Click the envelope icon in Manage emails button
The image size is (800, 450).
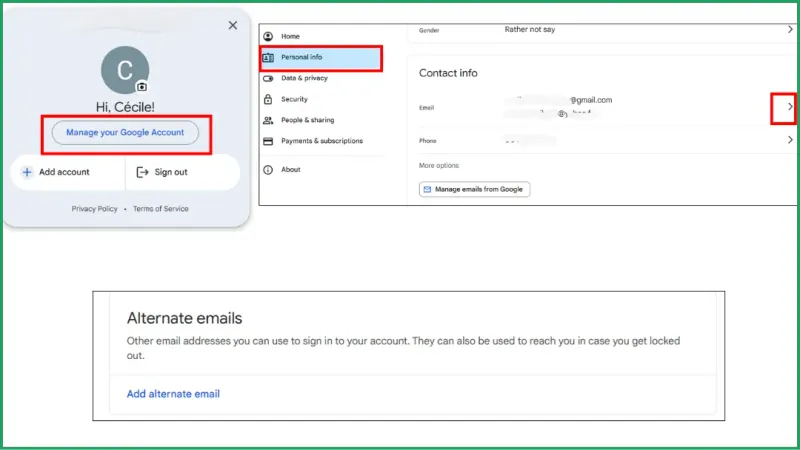point(428,189)
